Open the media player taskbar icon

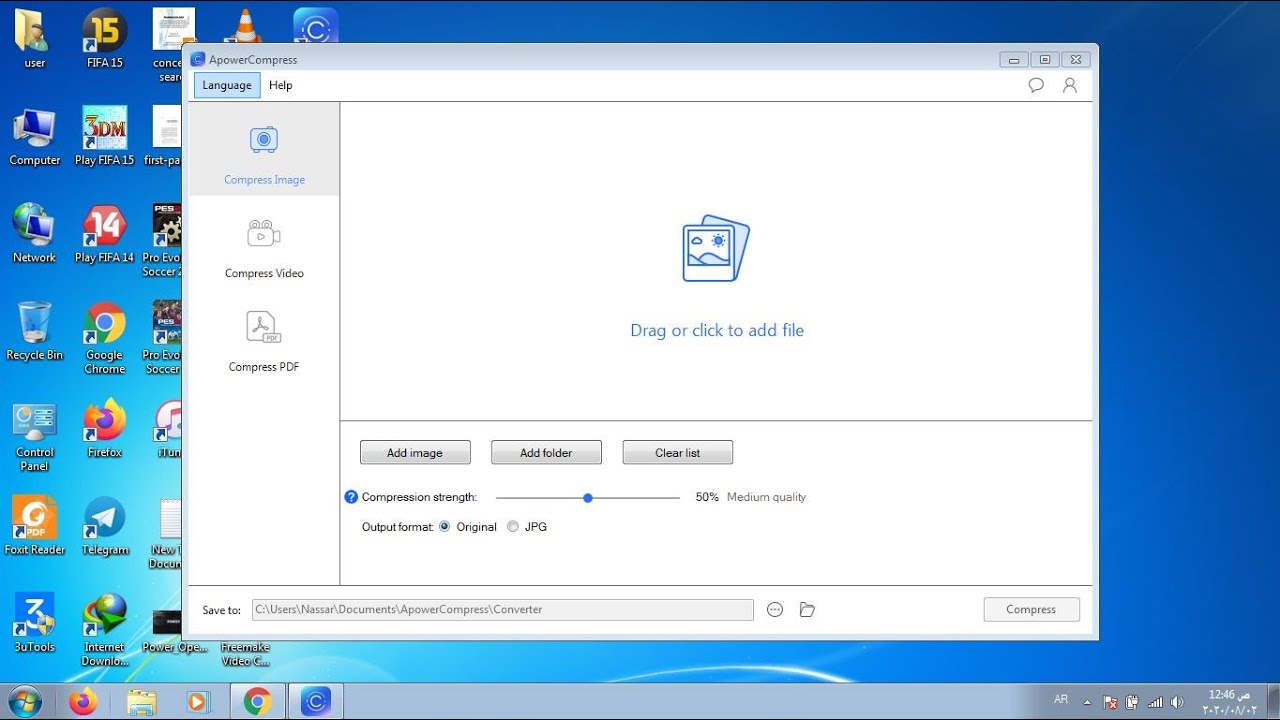click(x=198, y=702)
